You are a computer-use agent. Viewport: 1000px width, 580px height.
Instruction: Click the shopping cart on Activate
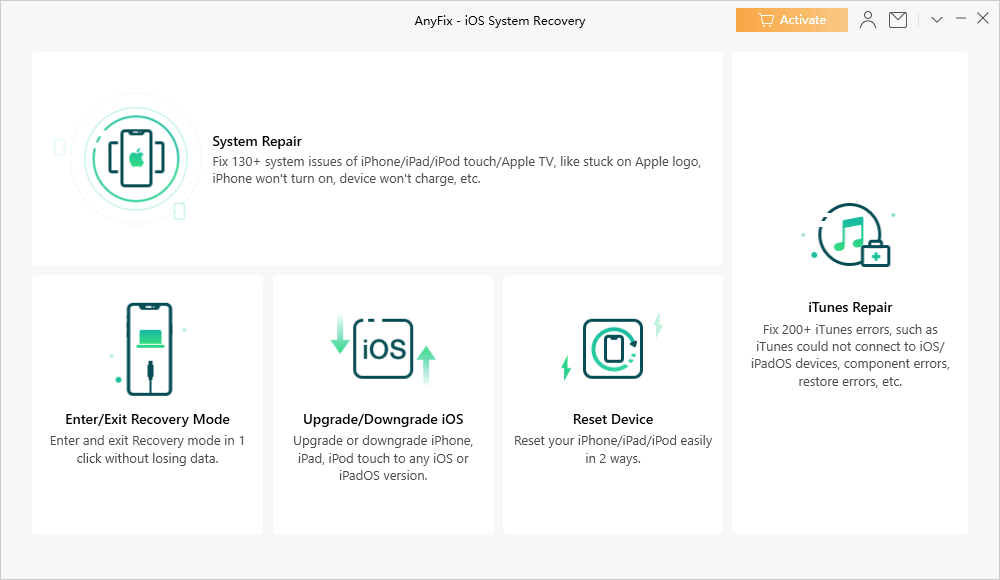point(766,20)
